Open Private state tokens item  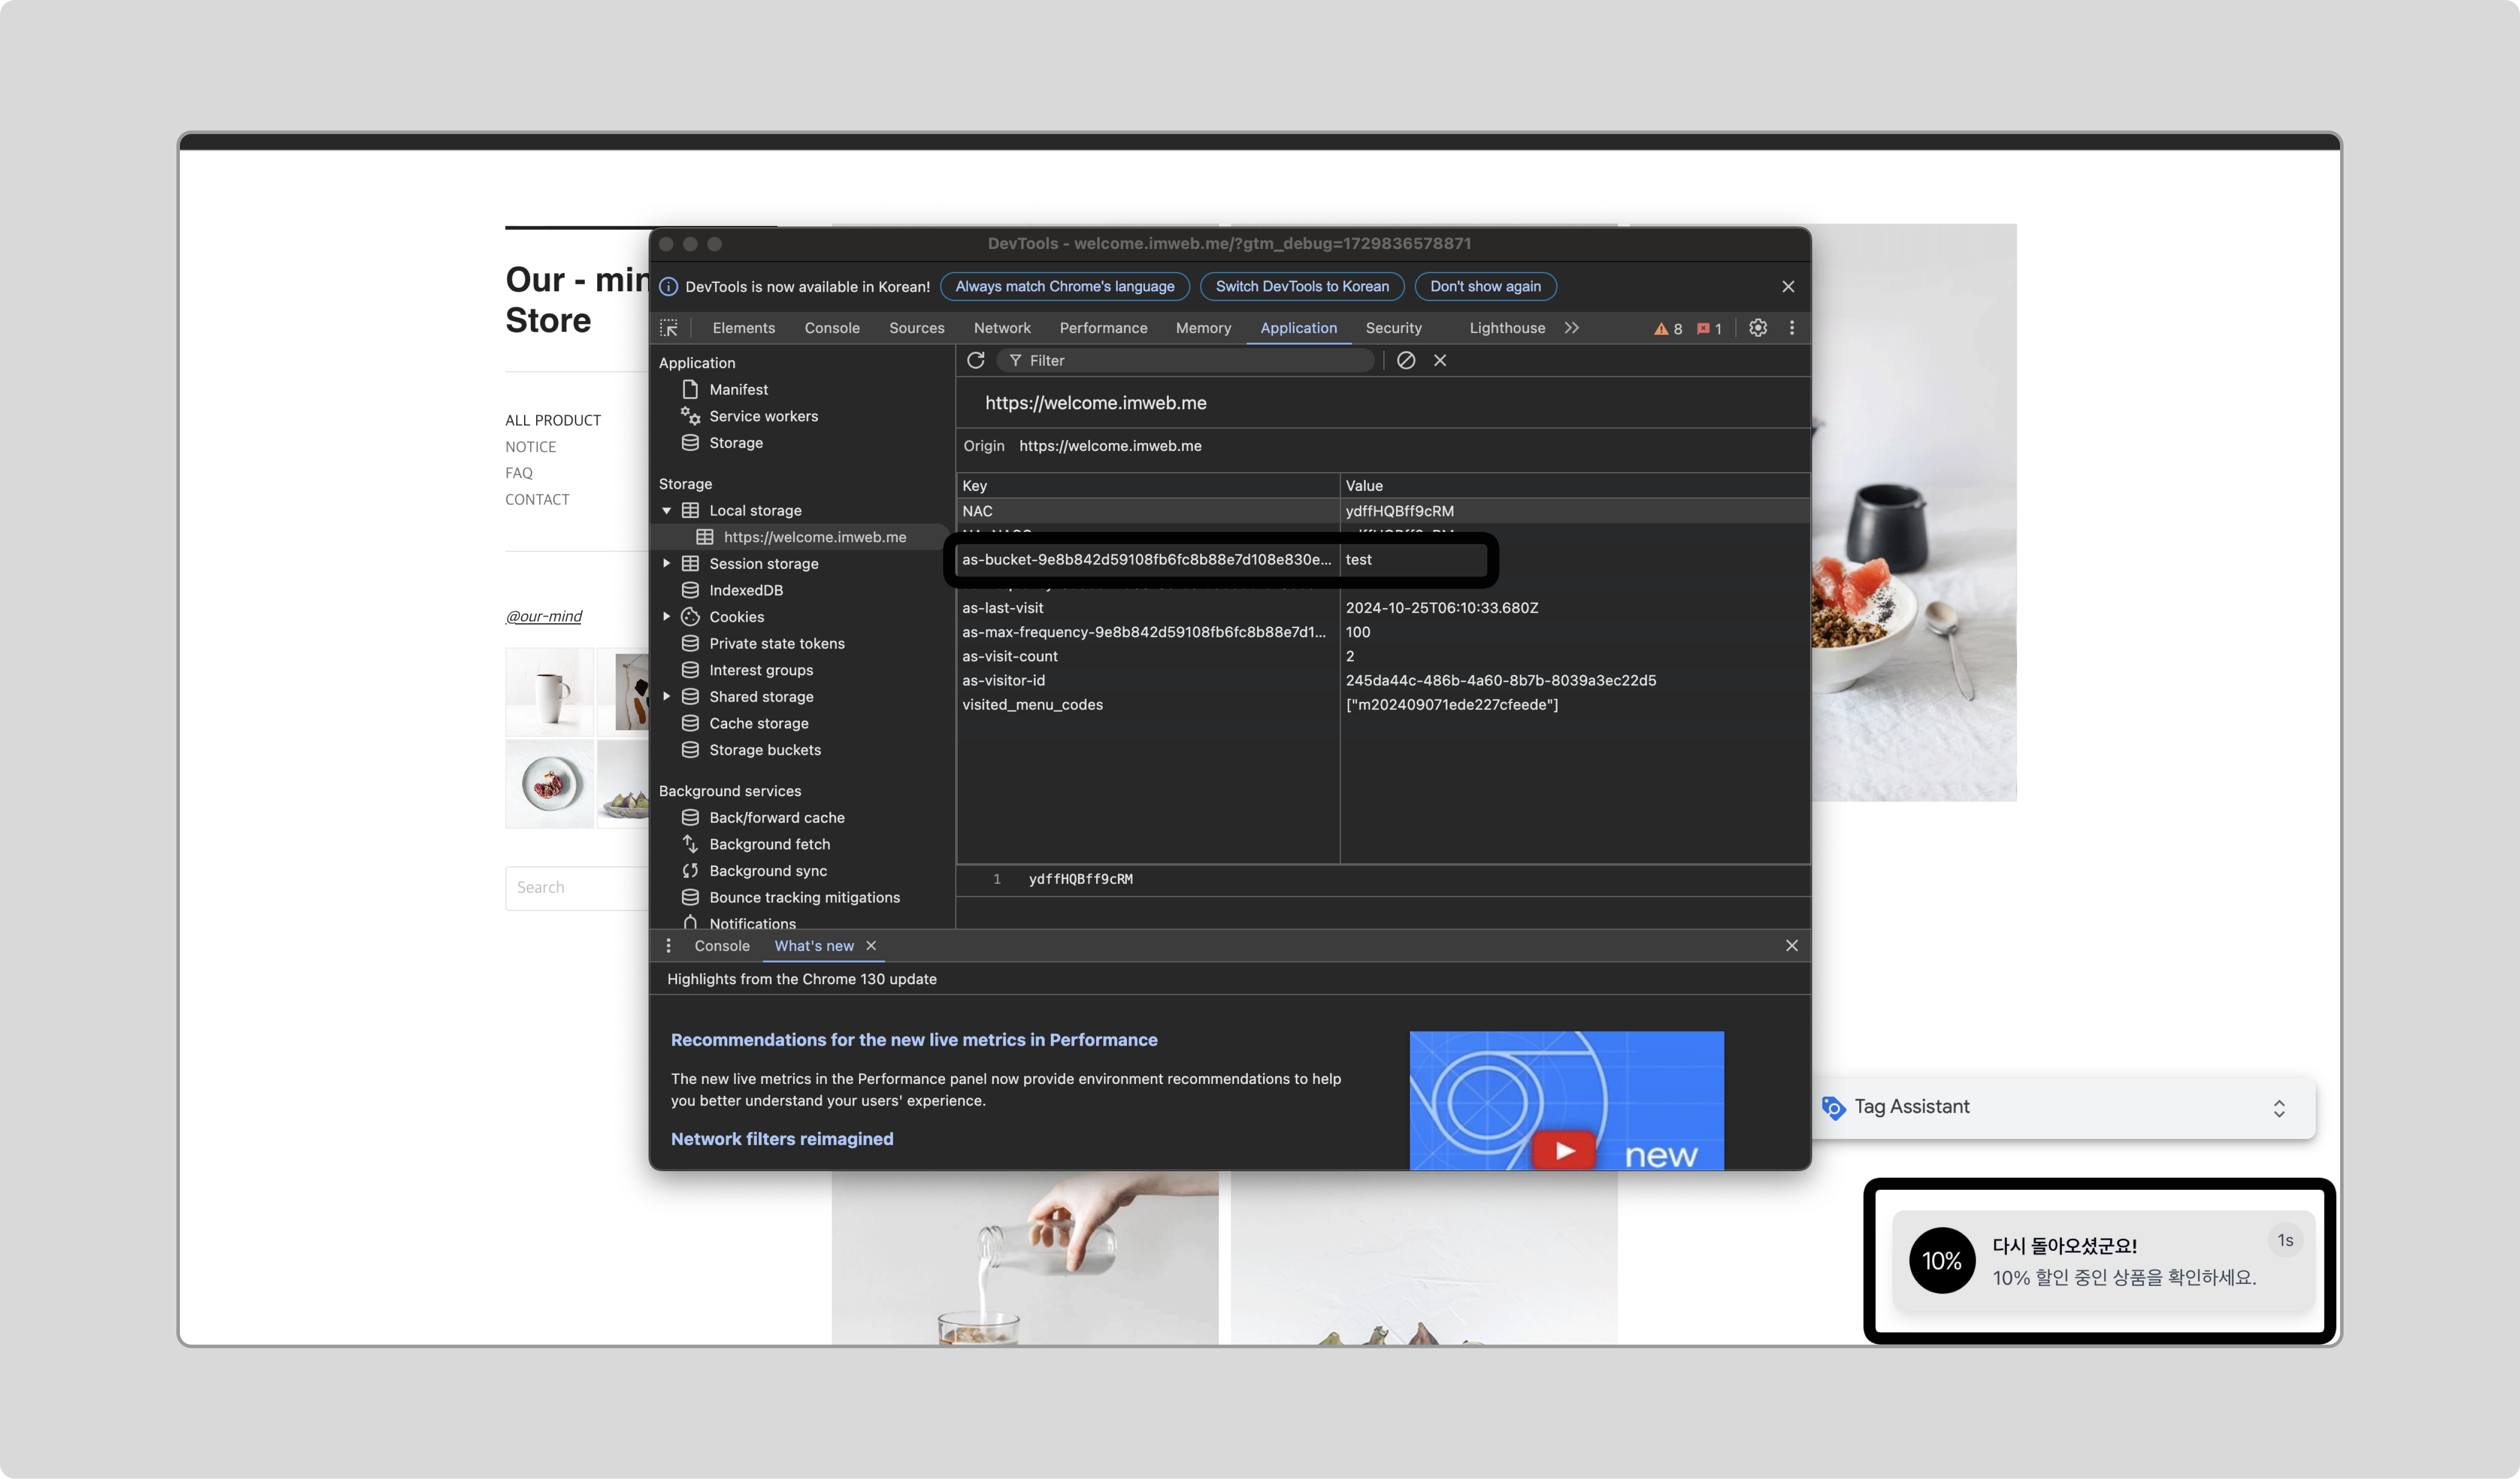click(x=776, y=644)
